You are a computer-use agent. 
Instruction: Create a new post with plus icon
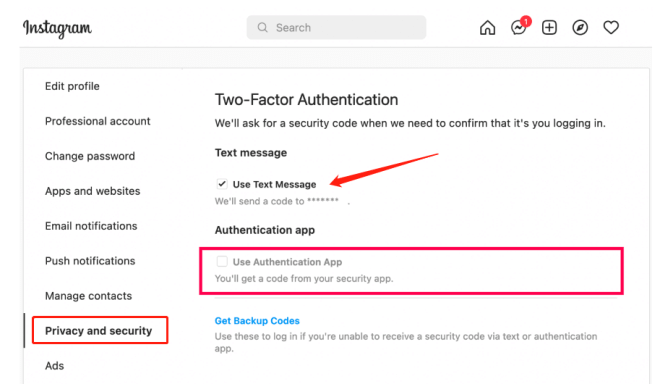point(549,28)
